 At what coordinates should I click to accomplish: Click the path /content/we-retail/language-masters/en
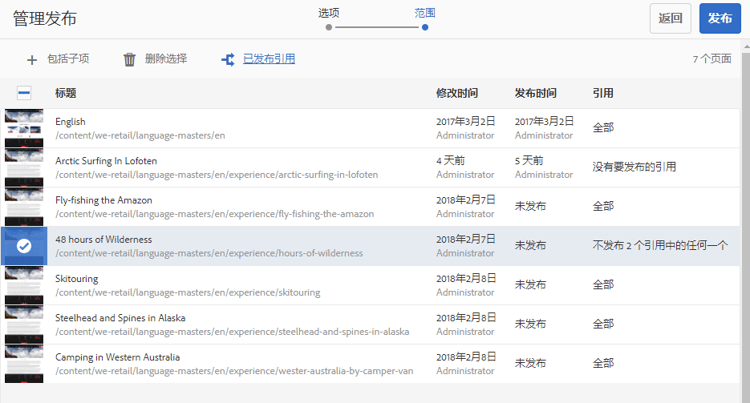(x=140, y=135)
